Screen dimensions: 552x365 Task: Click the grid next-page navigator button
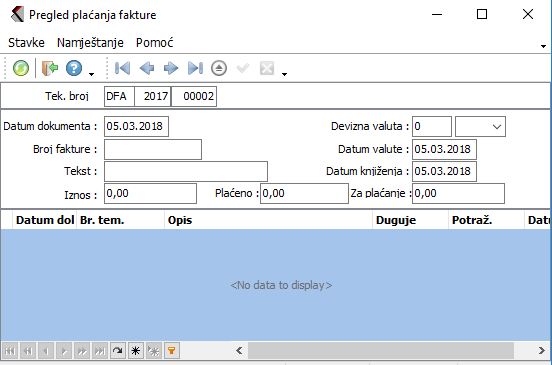(x=82, y=351)
